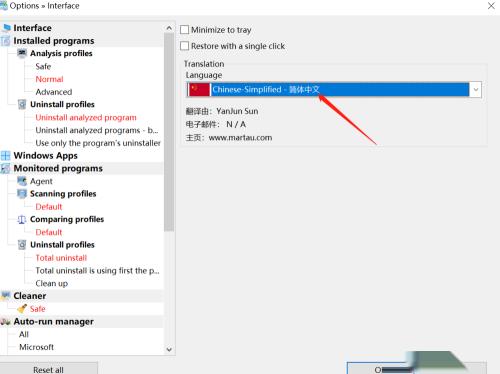Select Default under Scanning profiles
Screen dimensions: 500x374
tap(49, 207)
